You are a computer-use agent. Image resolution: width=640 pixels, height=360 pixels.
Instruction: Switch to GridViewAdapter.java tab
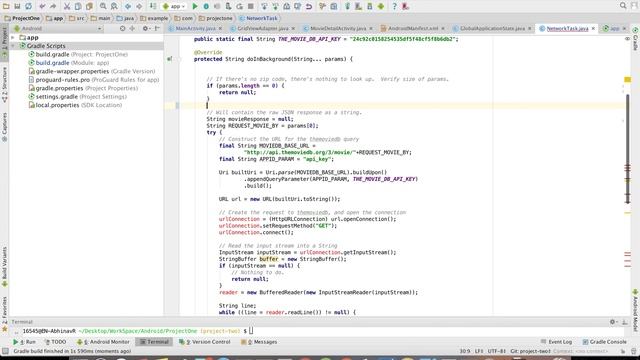coord(262,29)
